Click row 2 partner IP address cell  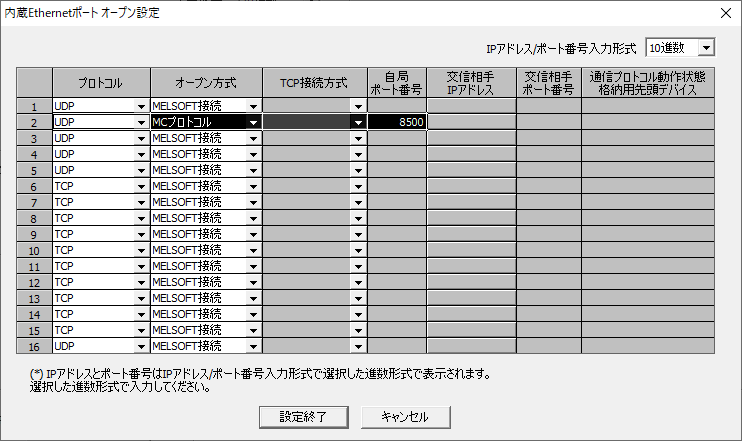click(x=471, y=122)
